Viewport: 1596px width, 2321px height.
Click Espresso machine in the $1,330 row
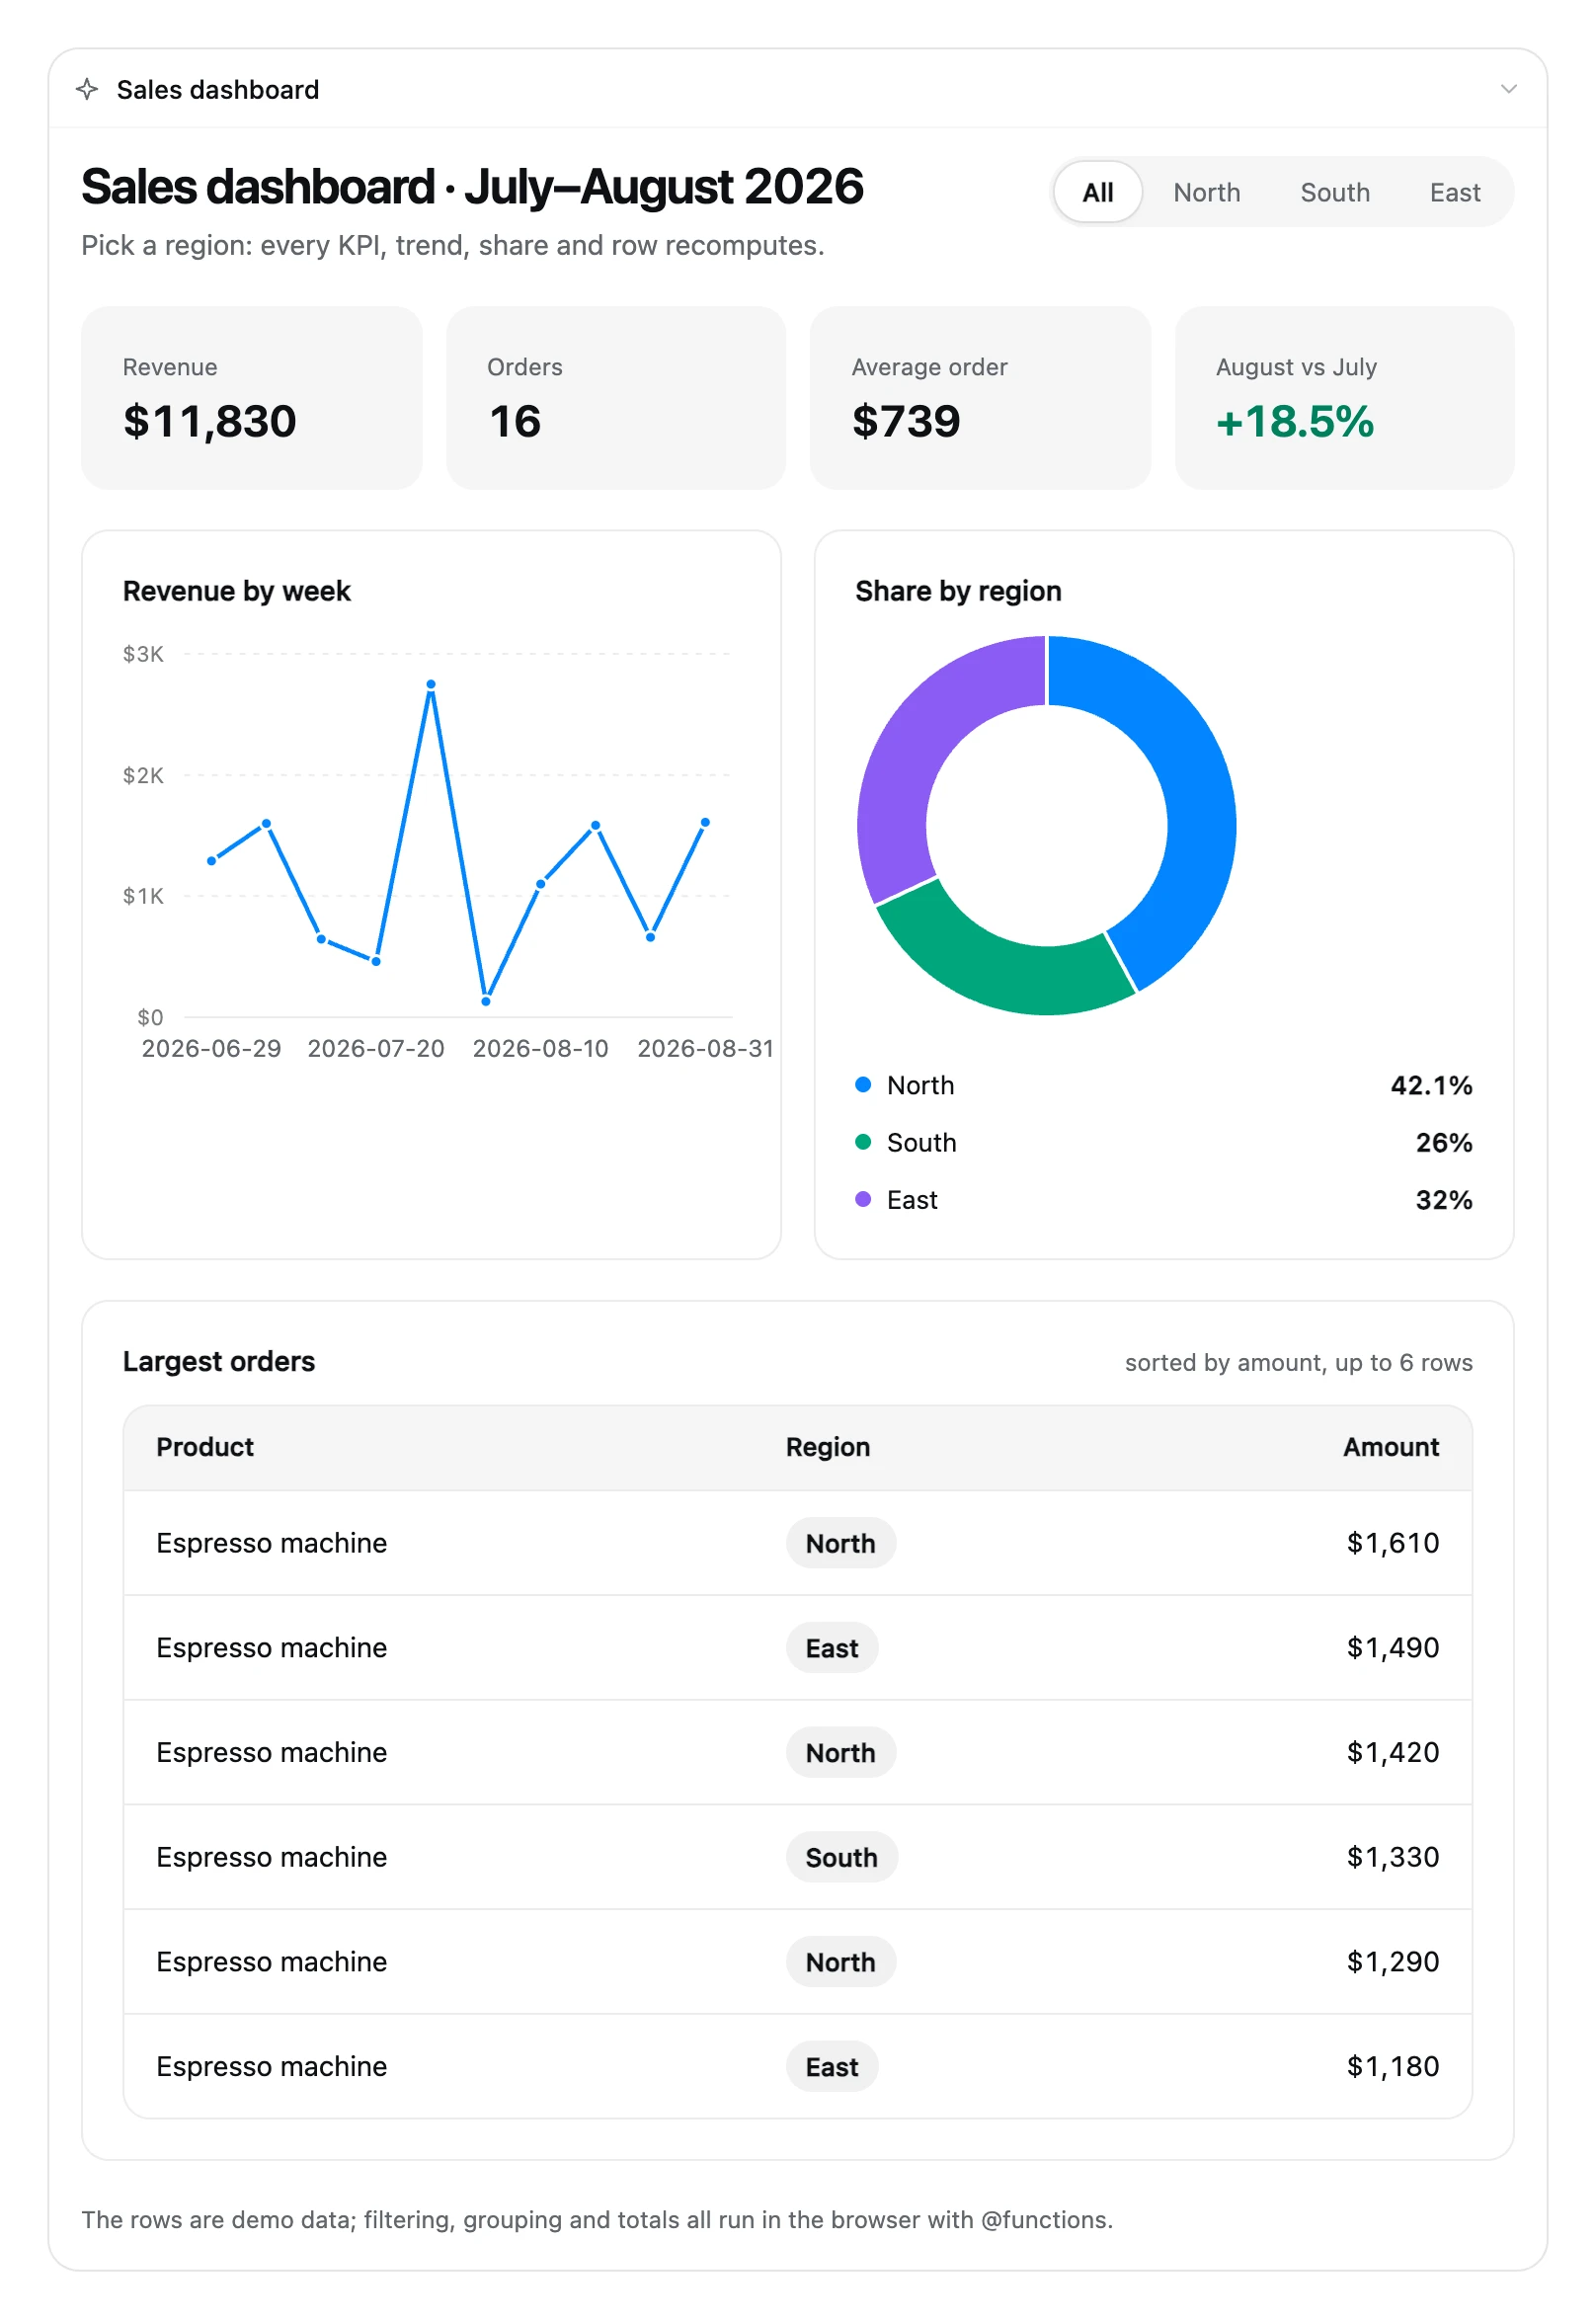coord(271,1857)
